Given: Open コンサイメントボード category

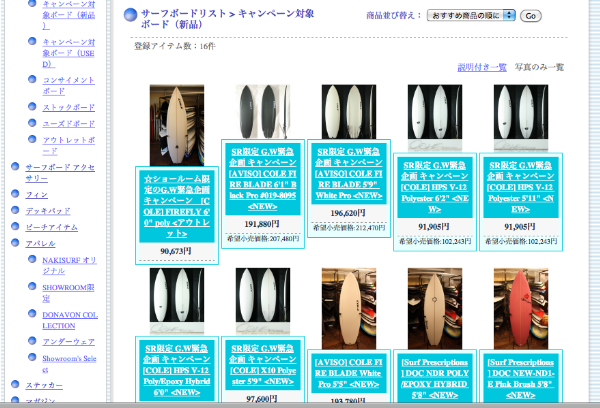Looking at the screenshot, I should [68, 85].
